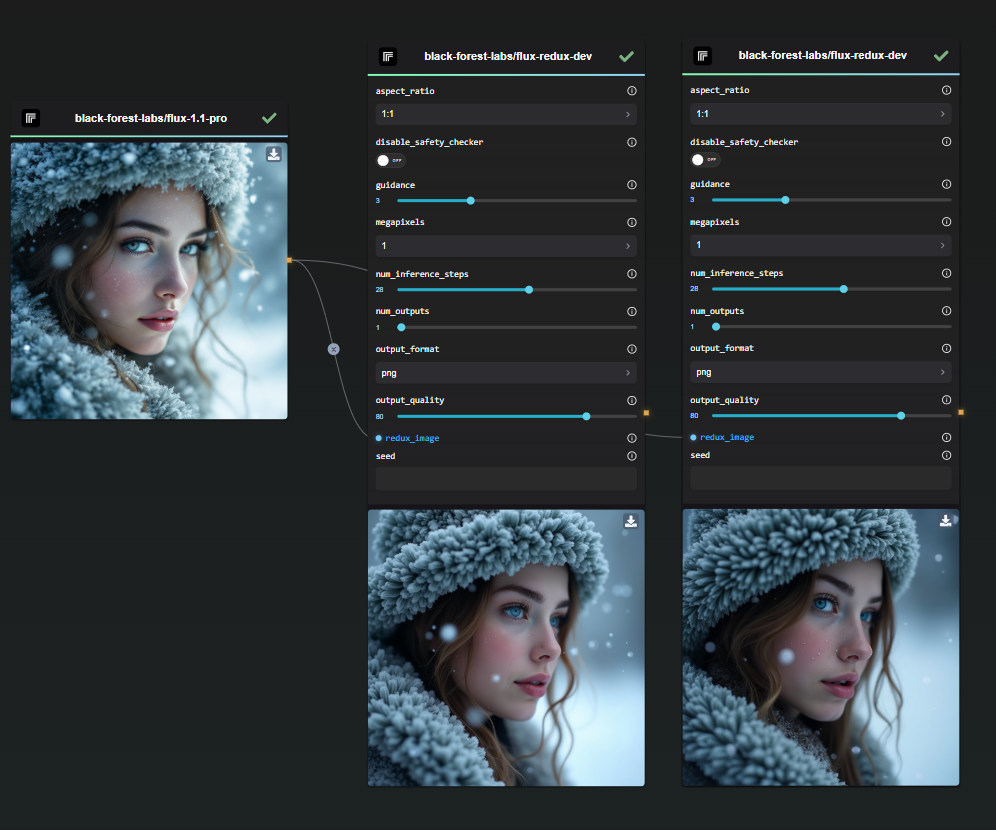Open aspect_ratio 1:1 dropdown in middle node
This screenshot has height=830, width=996.
coord(506,114)
